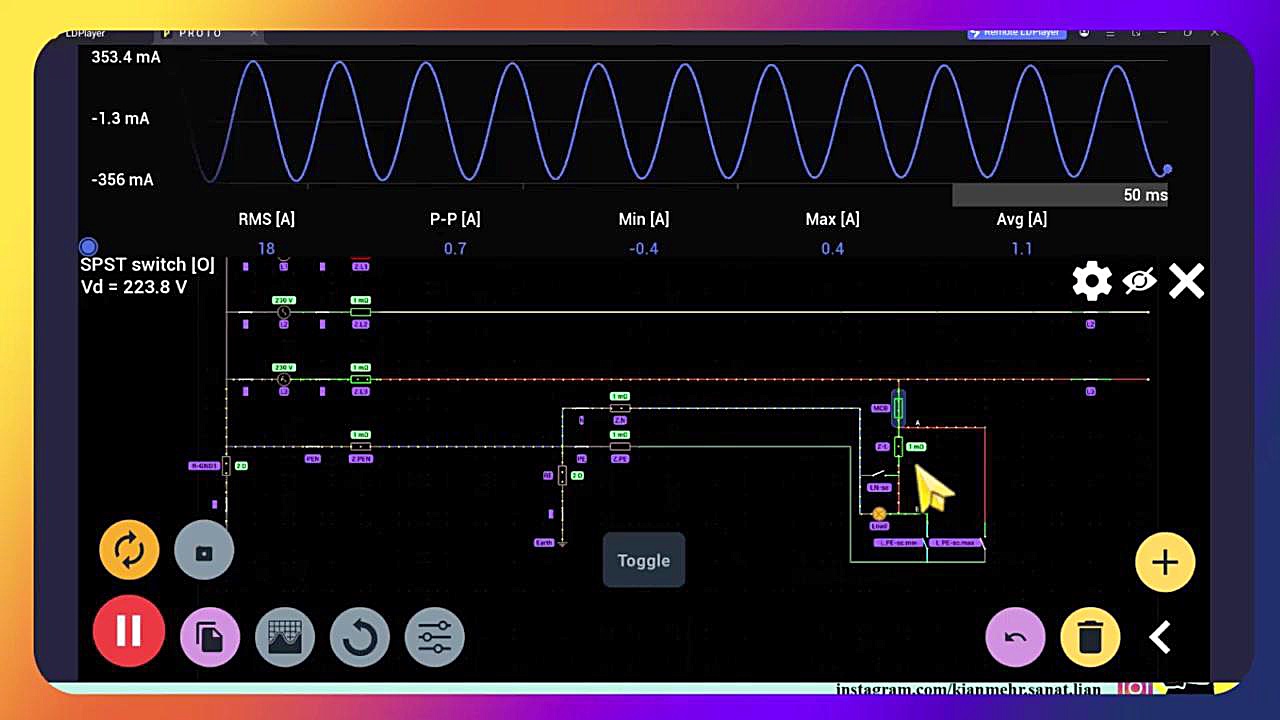The width and height of the screenshot is (1280, 720).
Task: Reset the simulation with the circular arrow
Action: coord(360,637)
